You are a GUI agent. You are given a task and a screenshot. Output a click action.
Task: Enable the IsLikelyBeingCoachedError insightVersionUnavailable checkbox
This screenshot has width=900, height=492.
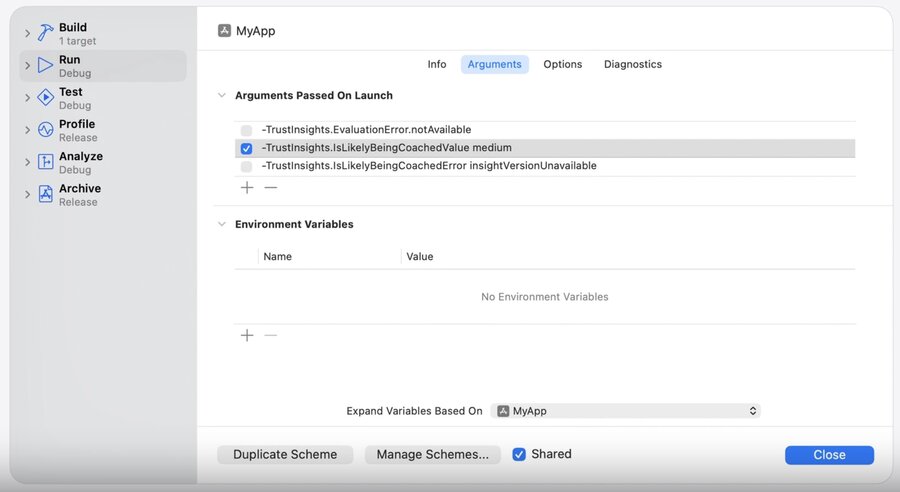coord(246,166)
